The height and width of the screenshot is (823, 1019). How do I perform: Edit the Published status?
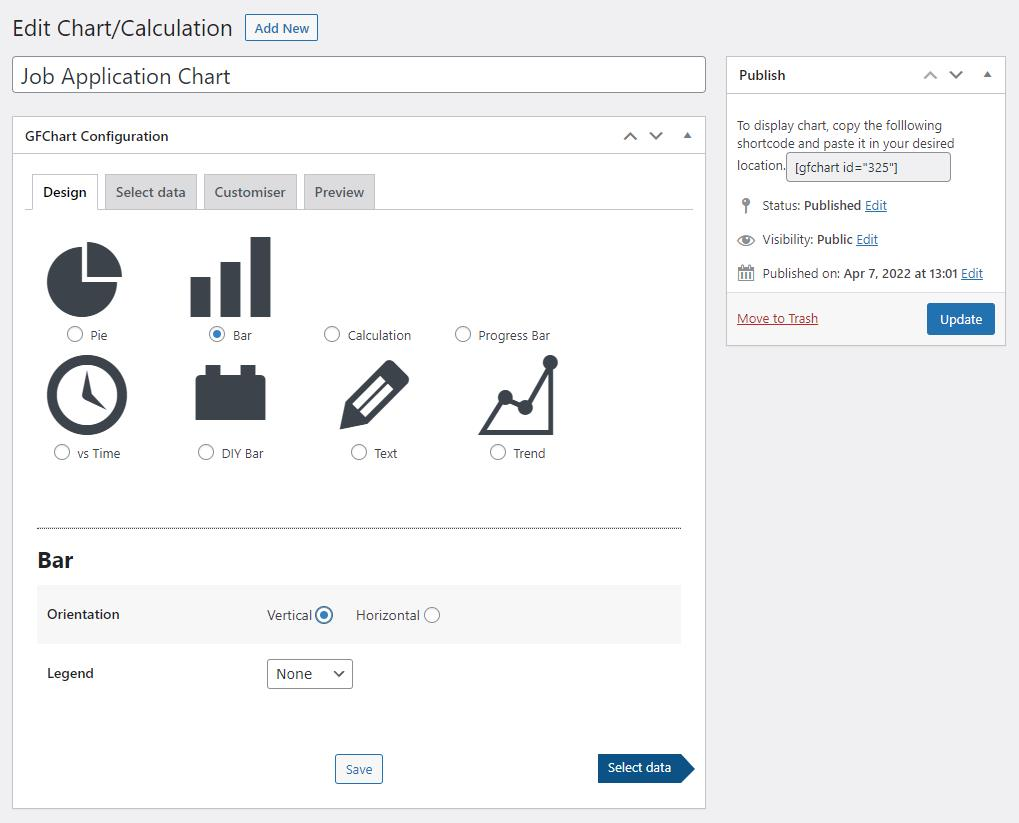(x=875, y=205)
